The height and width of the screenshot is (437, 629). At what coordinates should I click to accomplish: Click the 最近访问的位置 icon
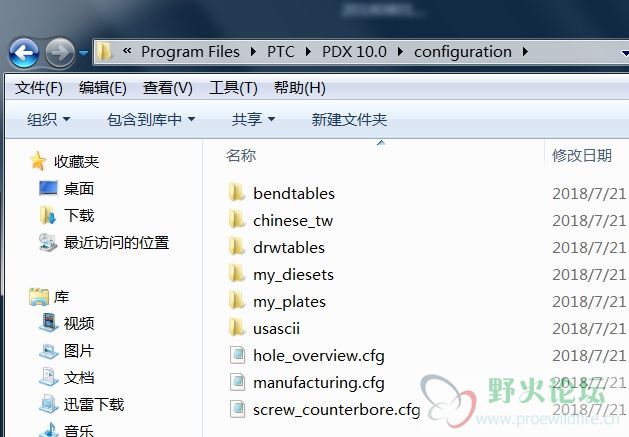pyautogui.click(x=48, y=242)
